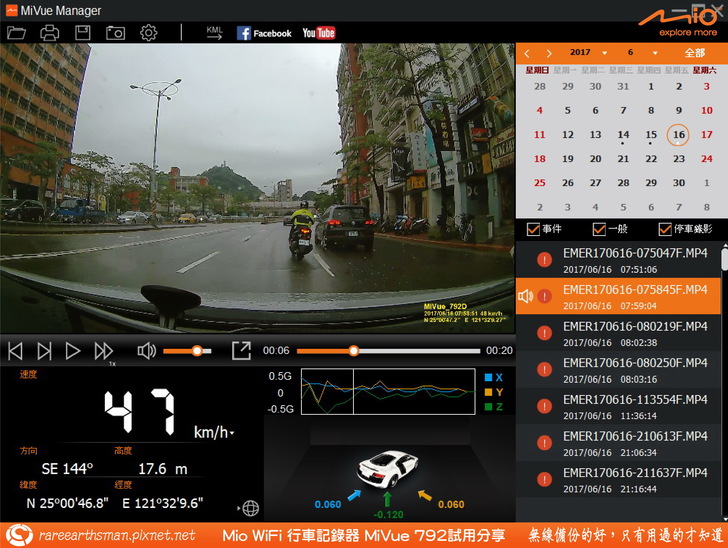This screenshot has width=728, height=548.
Task: Open EMER170616-075047F.MP4 file
Action: tap(618, 260)
